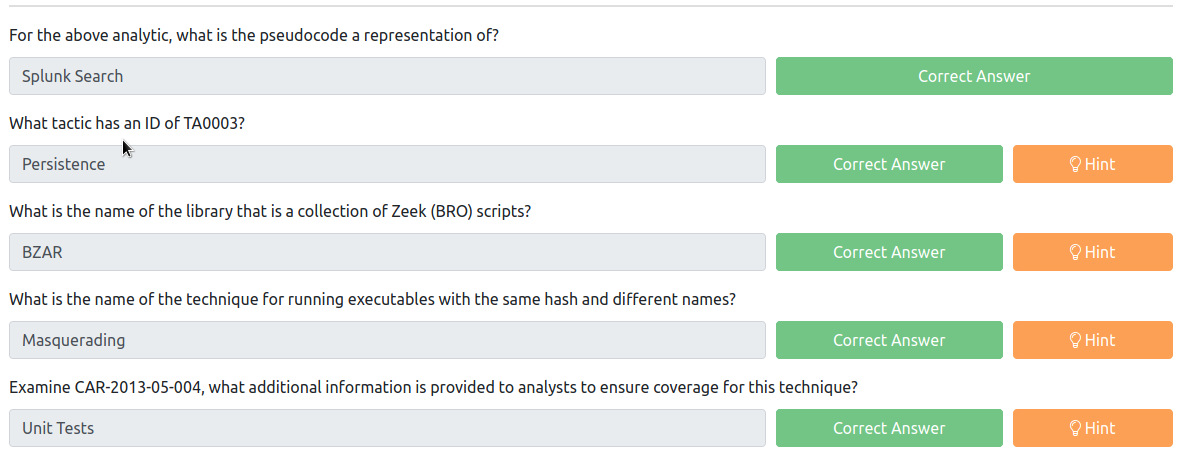The image size is (1180, 465).
Task: Click the question asking about tactic TA0003
Action: (127, 123)
